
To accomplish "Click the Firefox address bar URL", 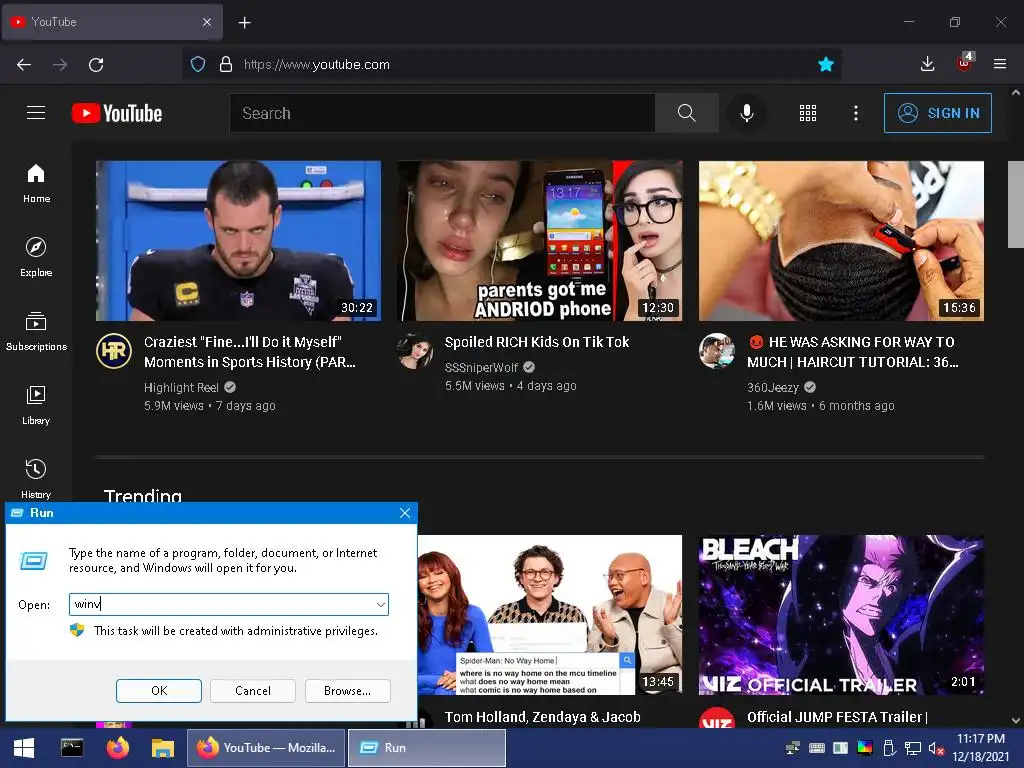I will click(x=316, y=65).
